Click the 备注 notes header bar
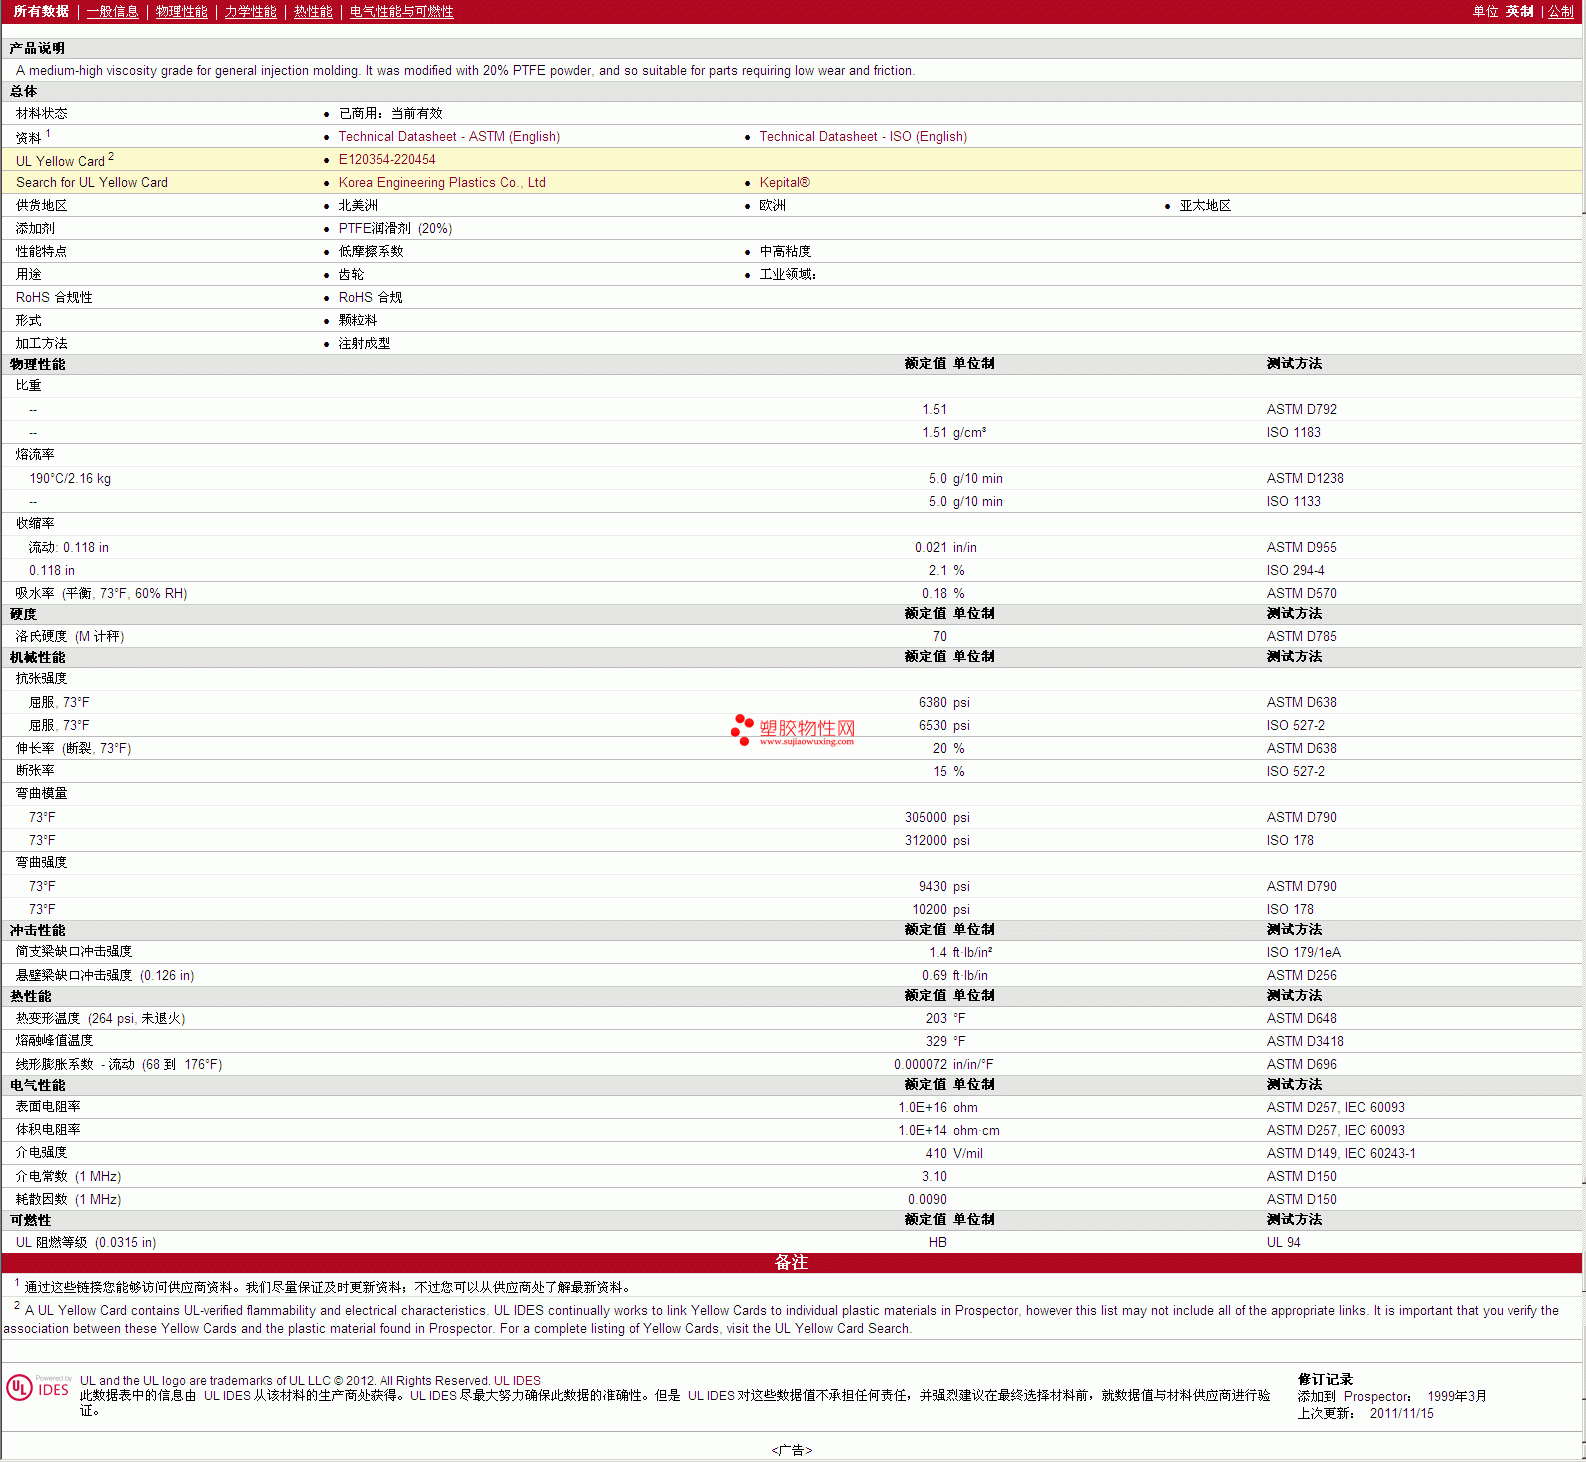Screen dimensions: 1586x1462 click(x=792, y=1263)
